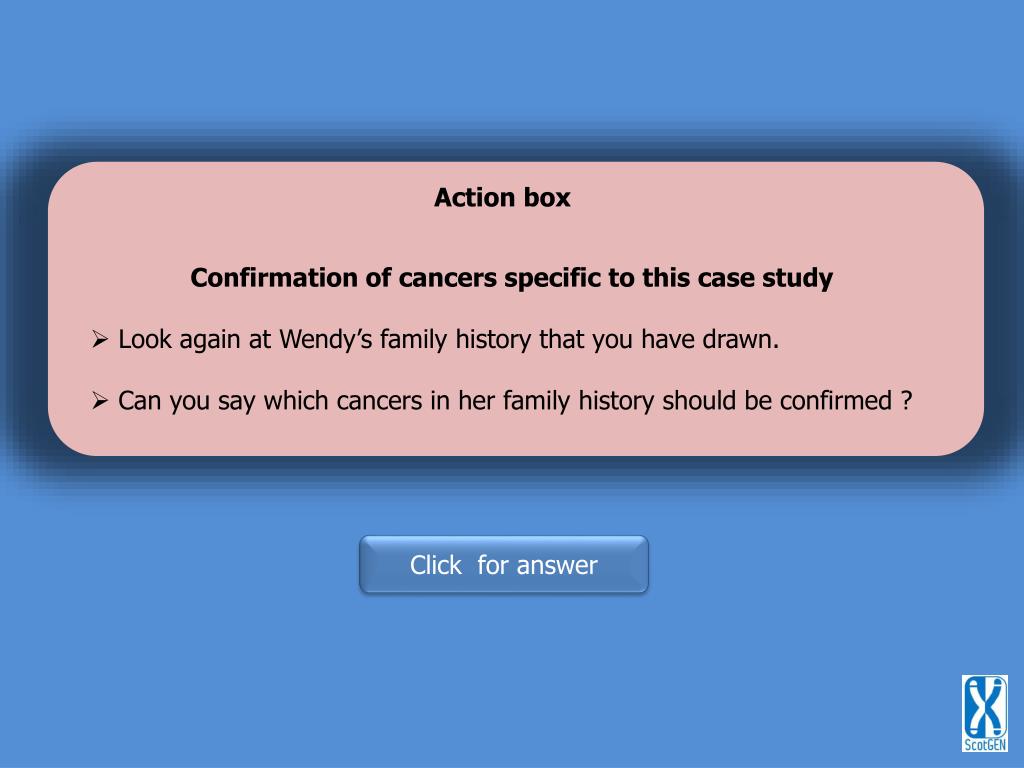Select the 'Confirmation of cancers' subheading
1024x768 pixels.
point(511,278)
